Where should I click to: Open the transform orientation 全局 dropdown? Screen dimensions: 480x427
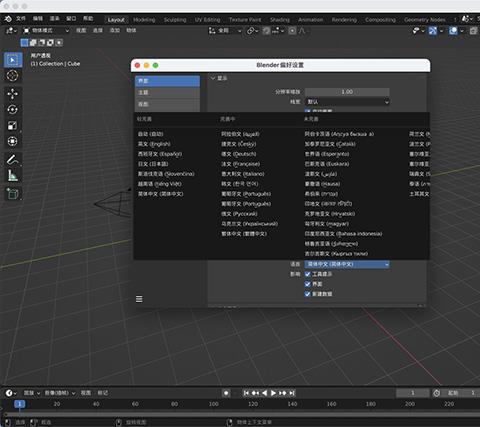click(x=225, y=31)
